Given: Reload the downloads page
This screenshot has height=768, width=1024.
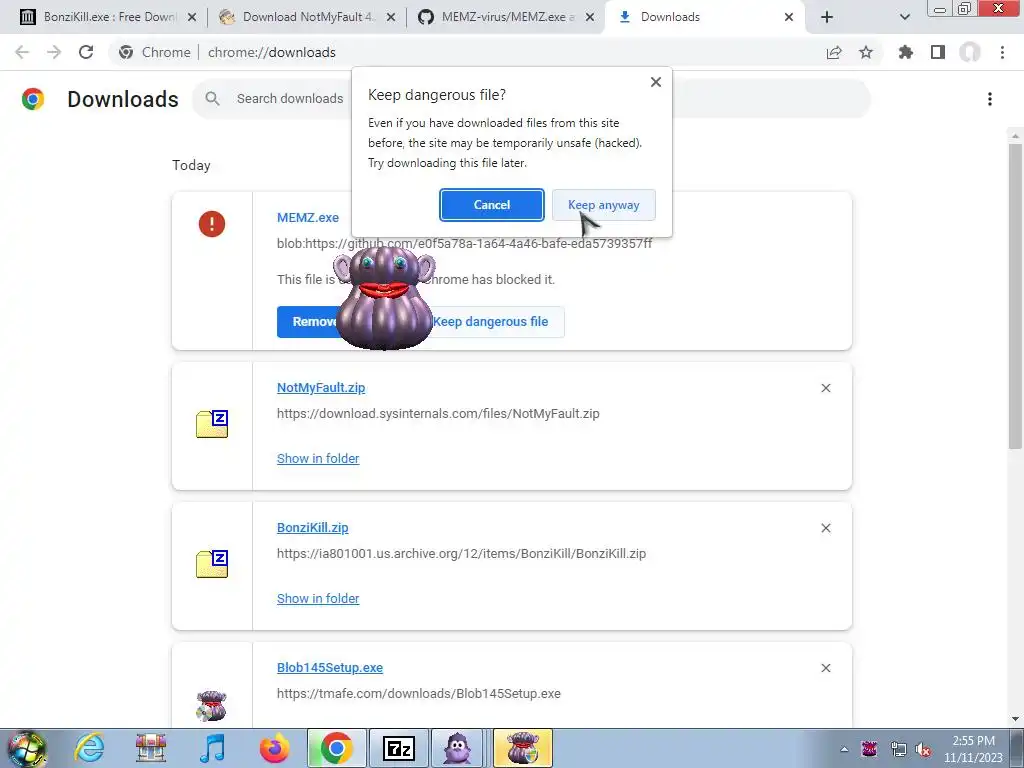Looking at the screenshot, I should [86, 52].
